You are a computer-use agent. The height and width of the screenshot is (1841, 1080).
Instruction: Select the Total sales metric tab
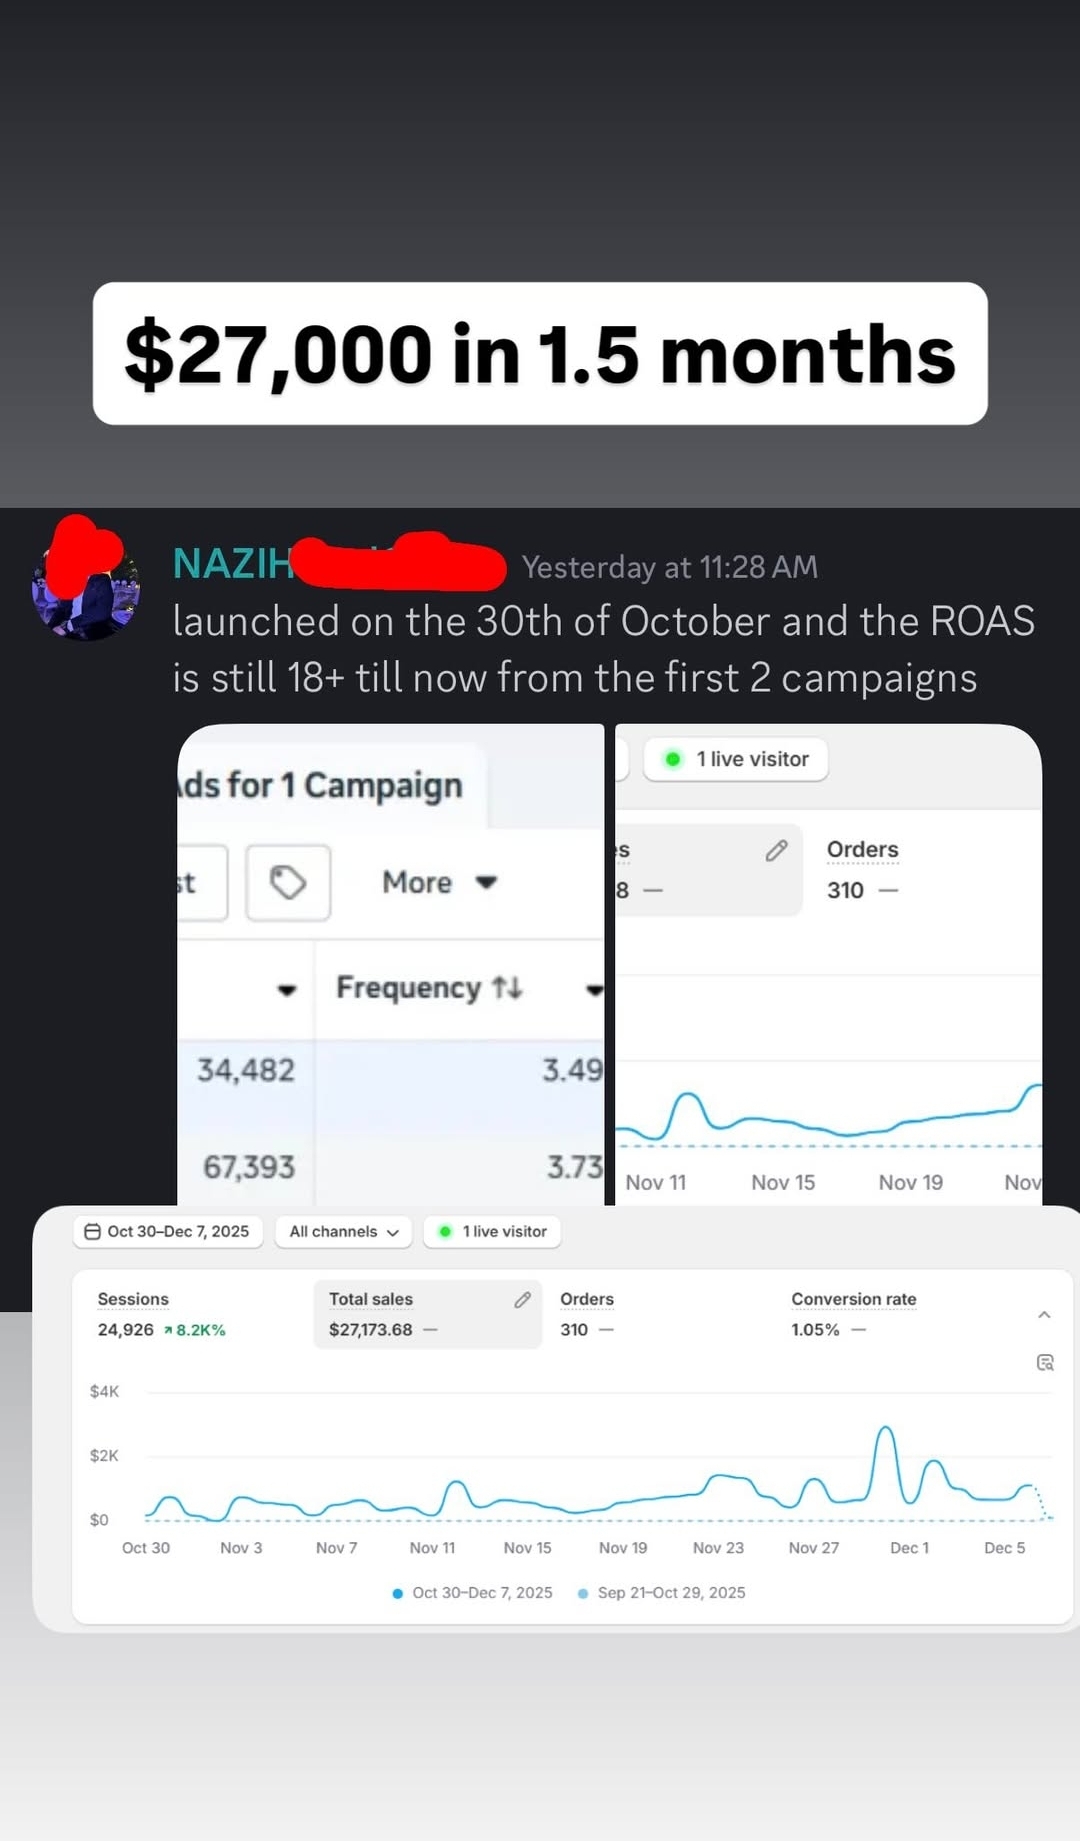point(427,1314)
